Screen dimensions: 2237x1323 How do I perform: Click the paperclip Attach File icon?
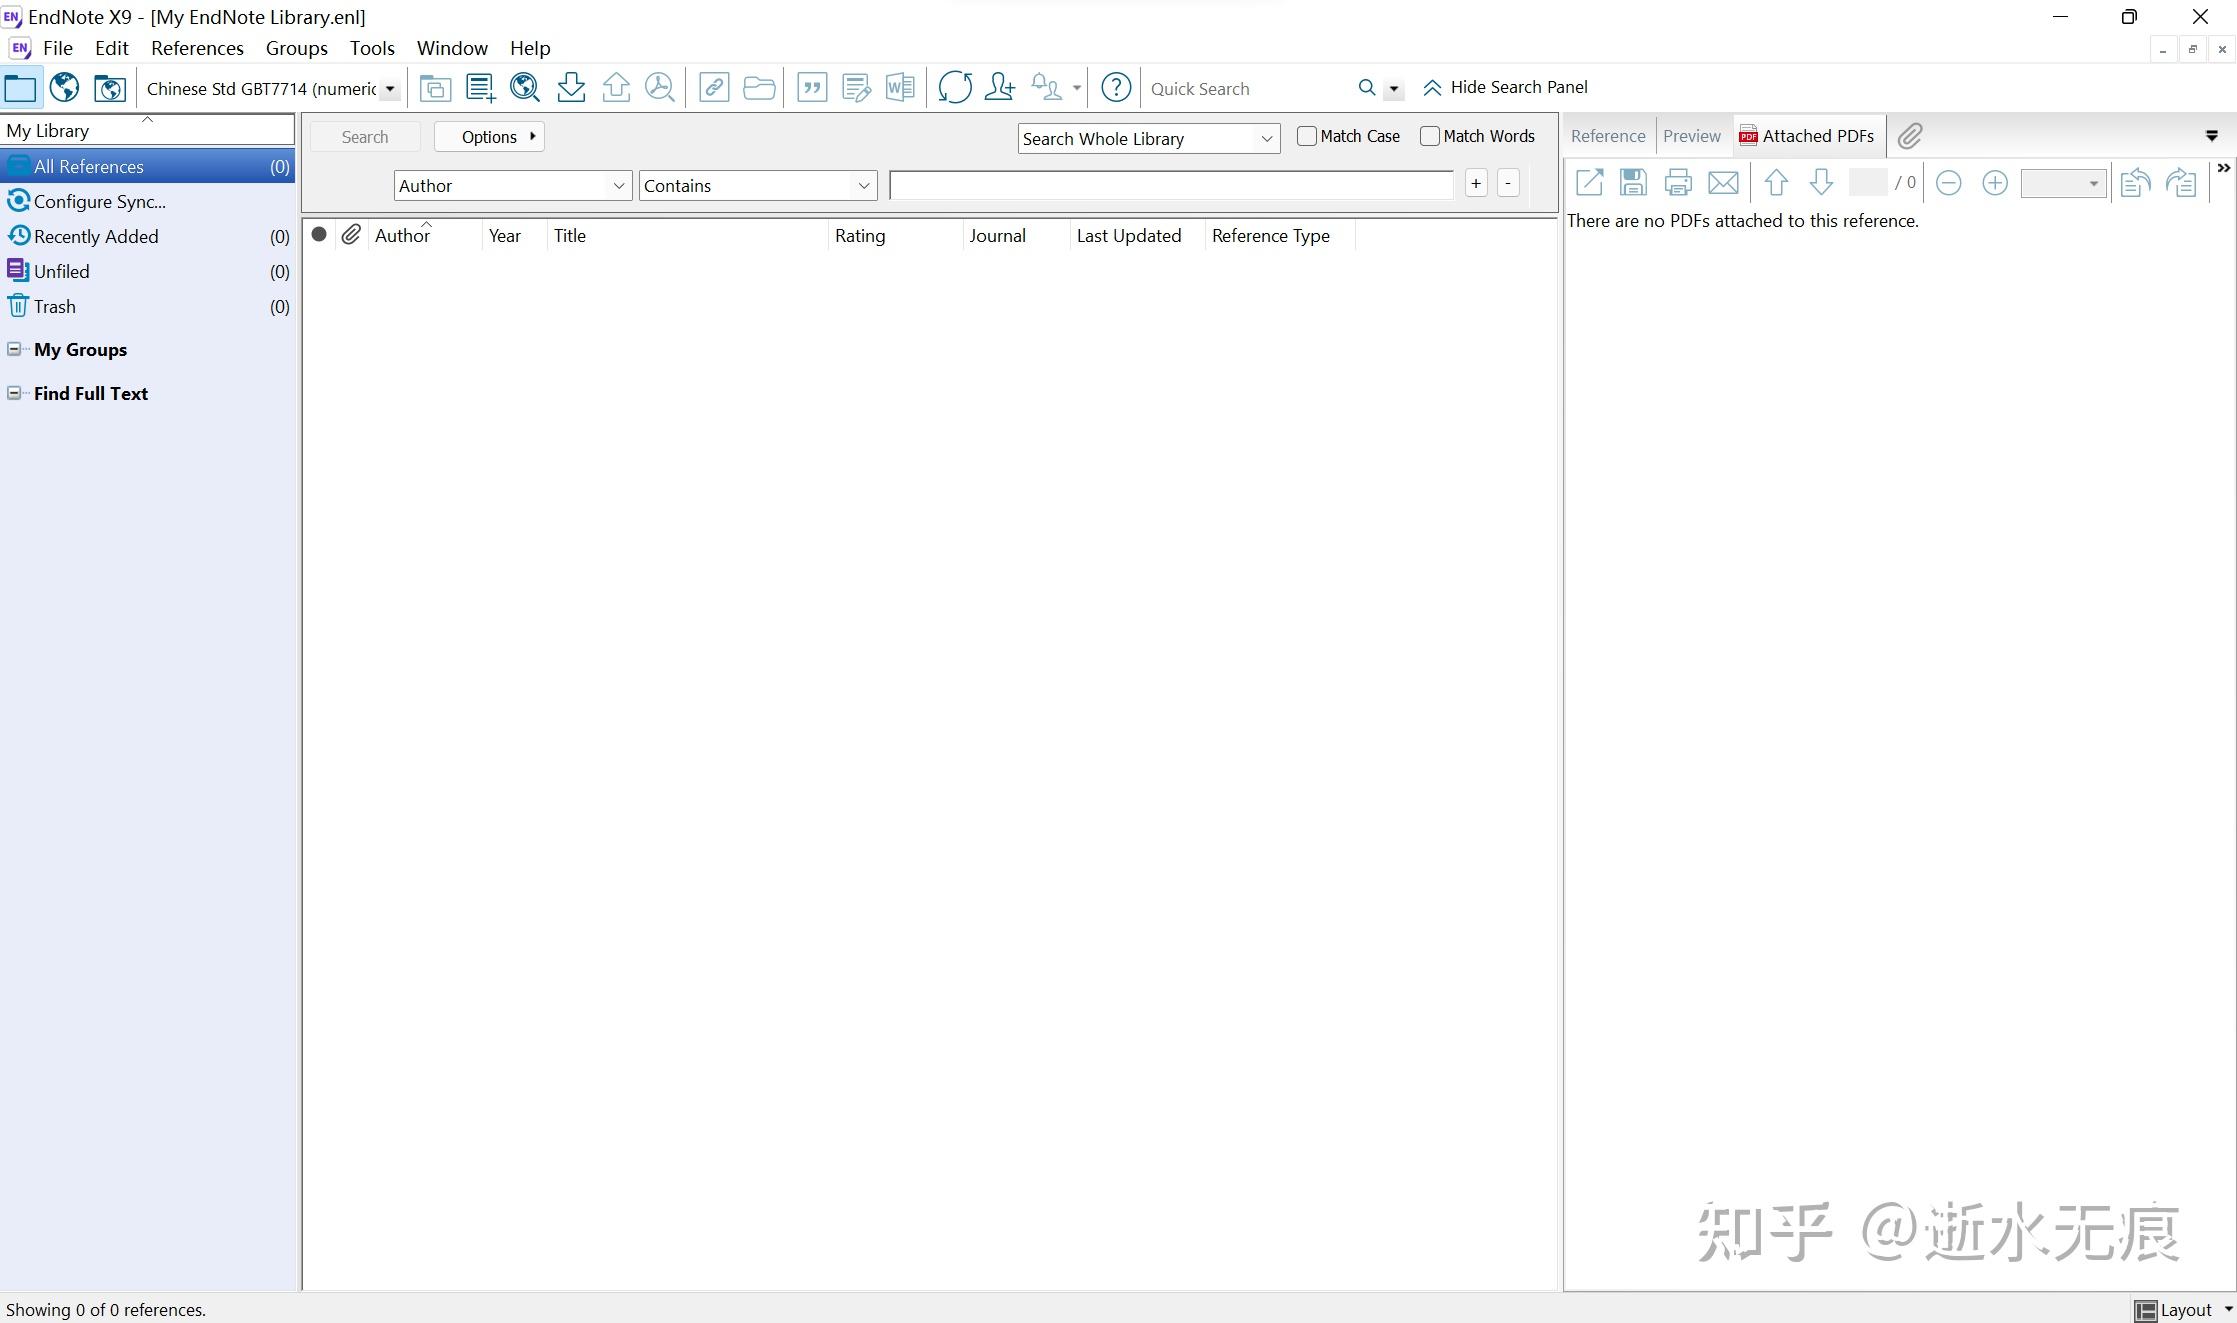pos(1910,136)
